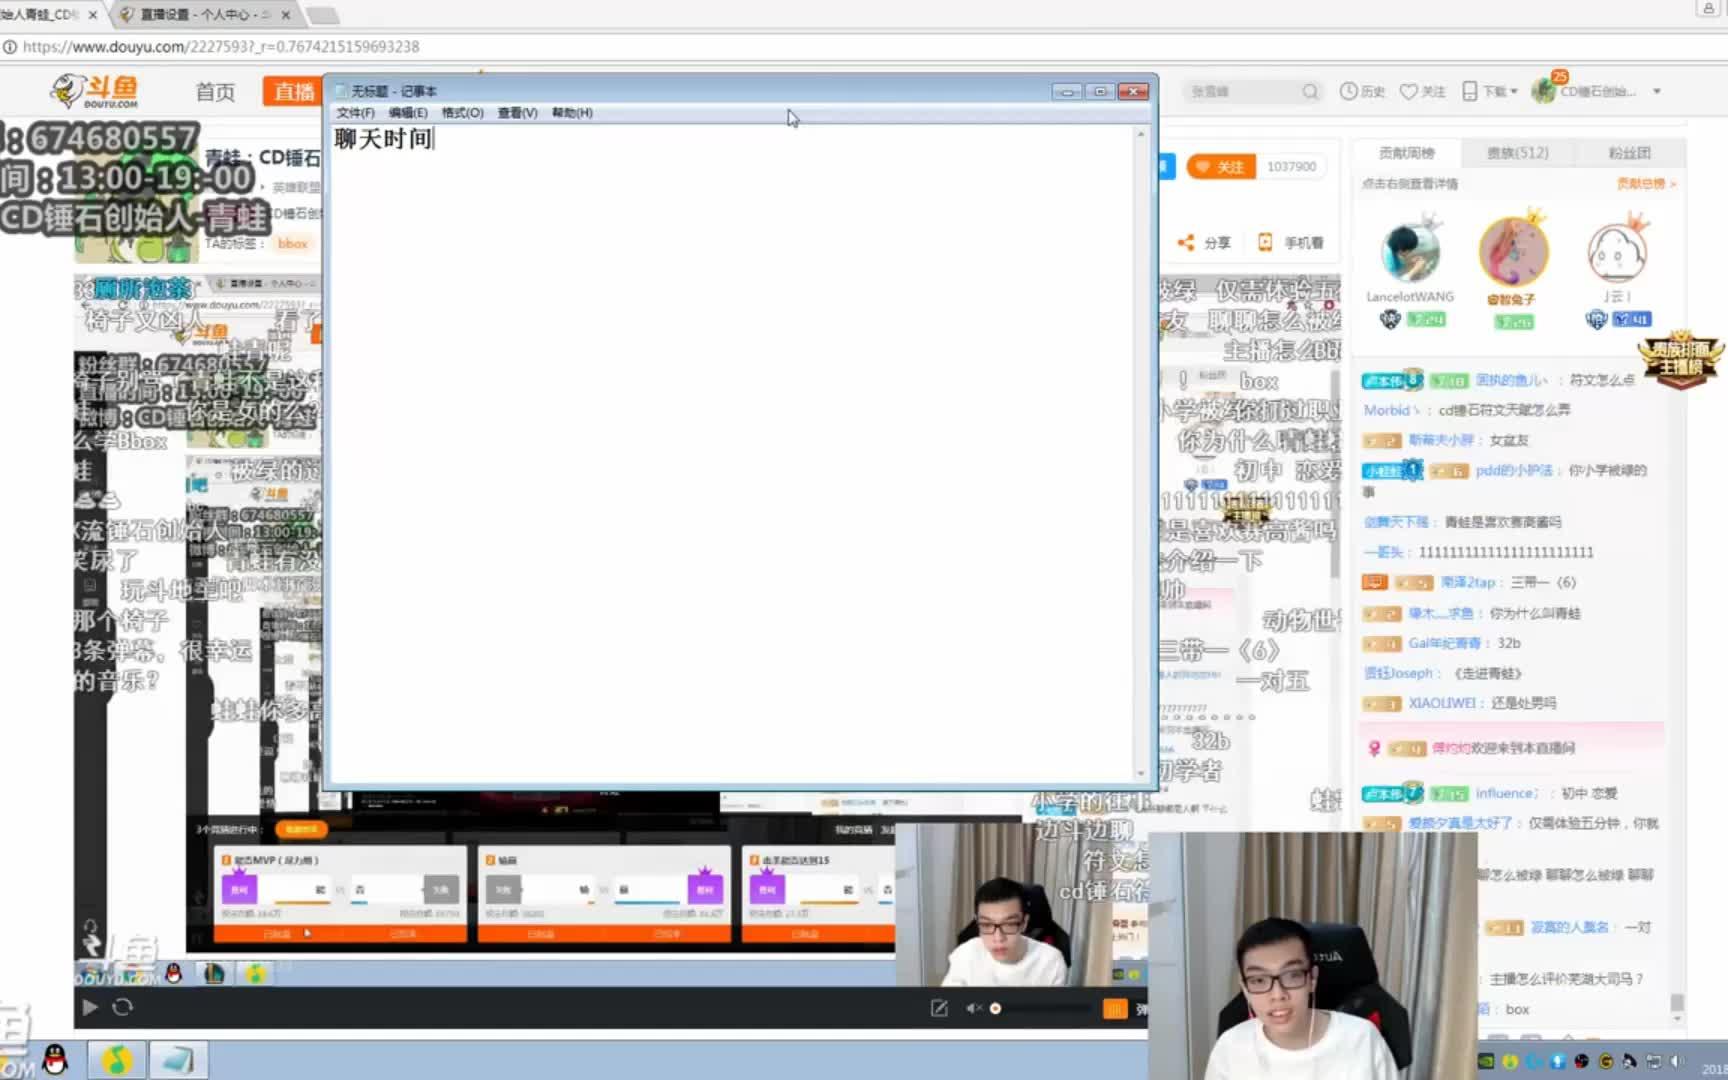Open the 直播 navigation button
The width and height of the screenshot is (1728, 1080).
coord(292,92)
